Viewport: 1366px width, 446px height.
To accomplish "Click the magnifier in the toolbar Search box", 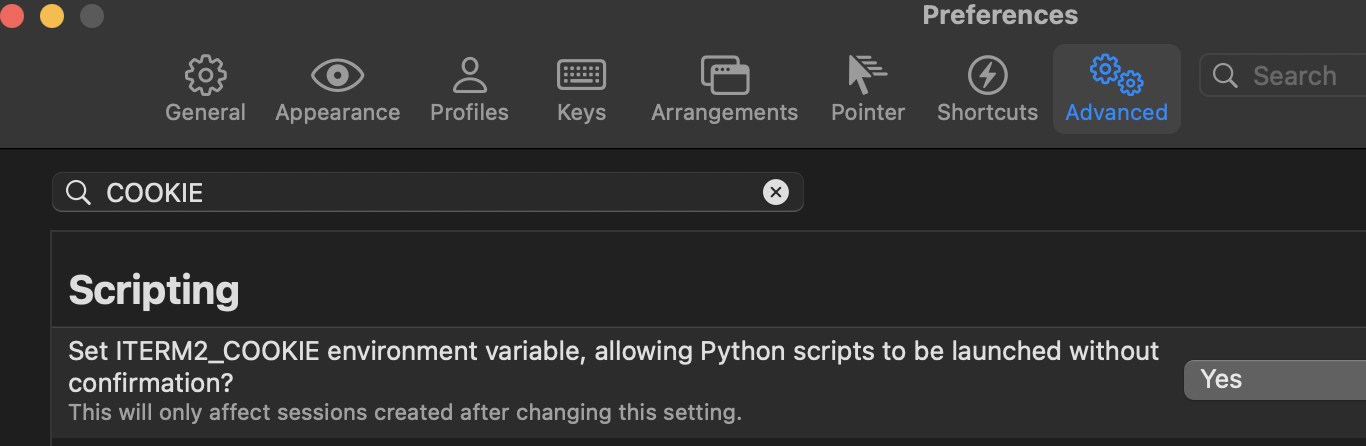I will [x=1225, y=76].
